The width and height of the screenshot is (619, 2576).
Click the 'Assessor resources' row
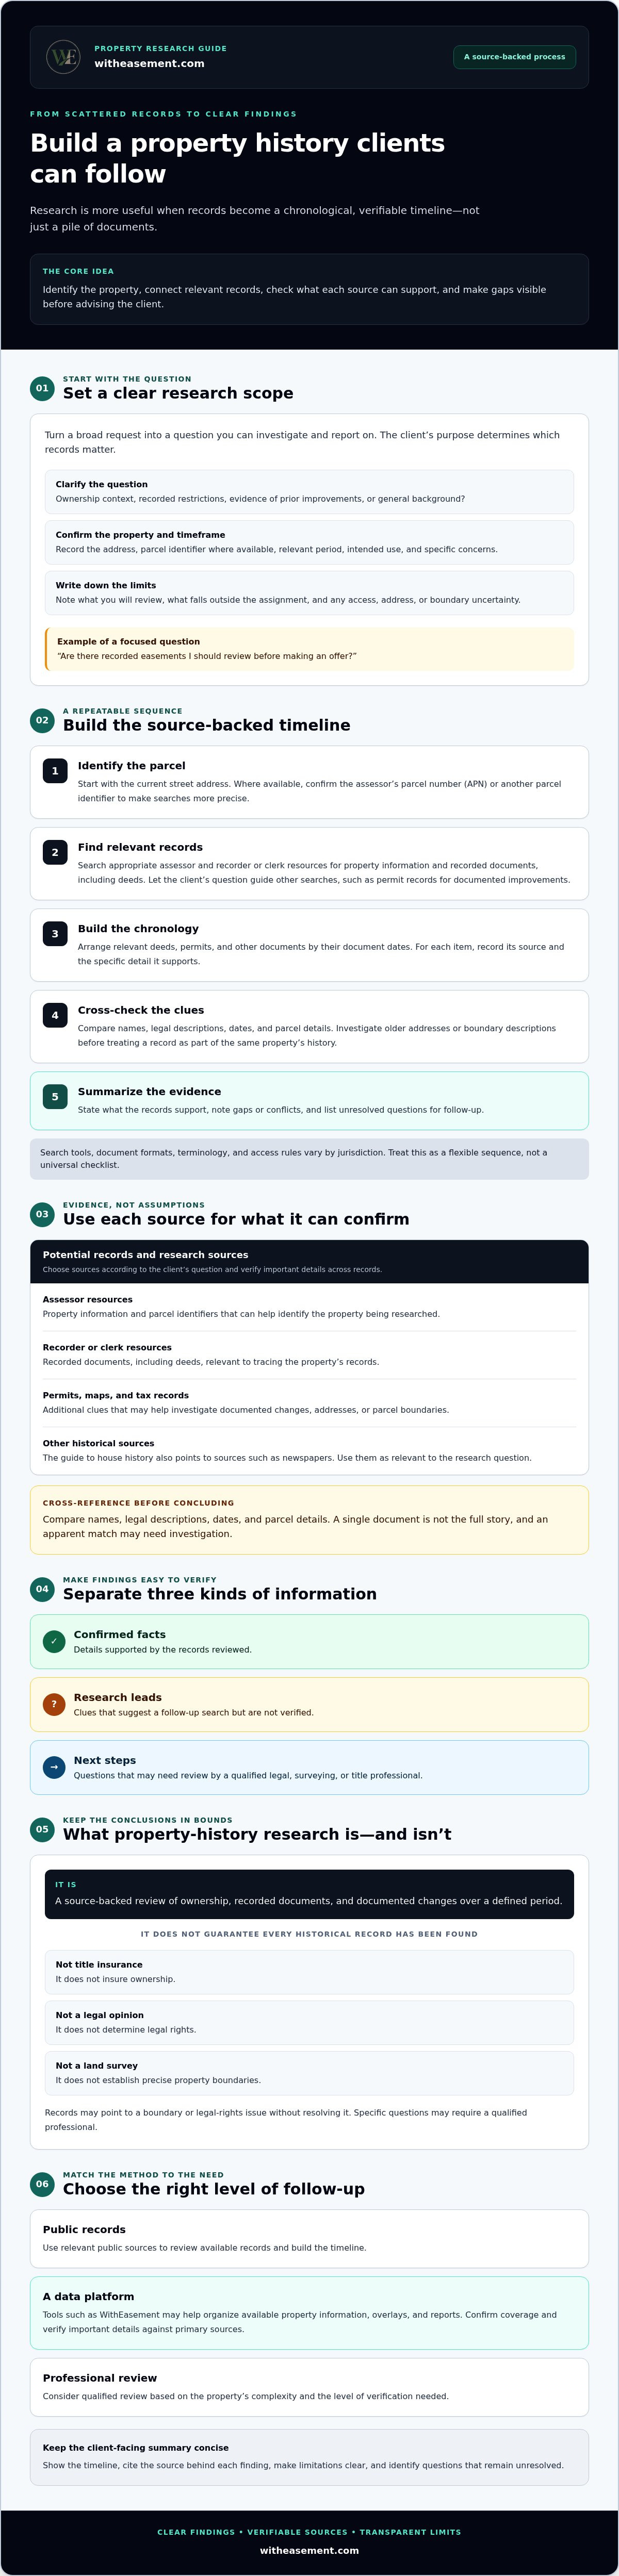[x=309, y=1307]
